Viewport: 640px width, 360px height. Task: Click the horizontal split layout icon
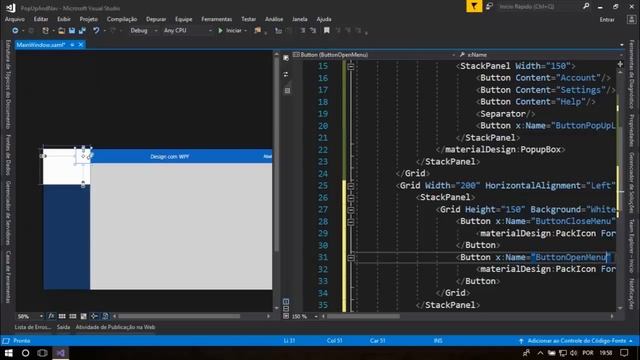click(286, 309)
